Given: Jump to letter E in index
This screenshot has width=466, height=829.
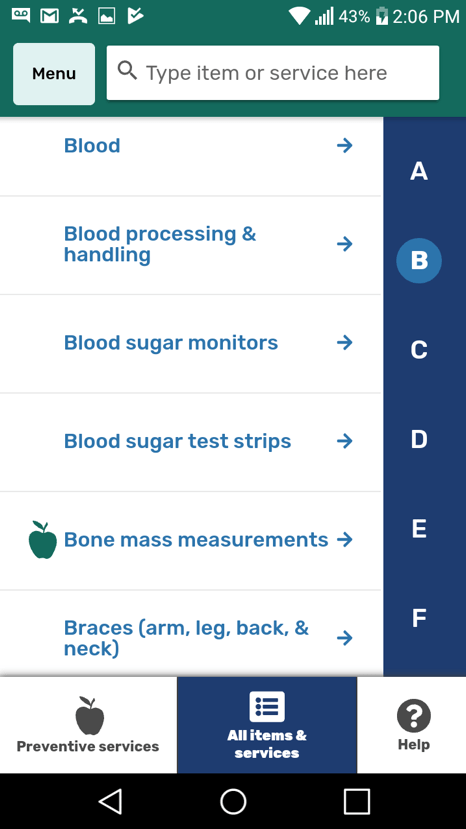Looking at the screenshot, I should click(418, 528).
